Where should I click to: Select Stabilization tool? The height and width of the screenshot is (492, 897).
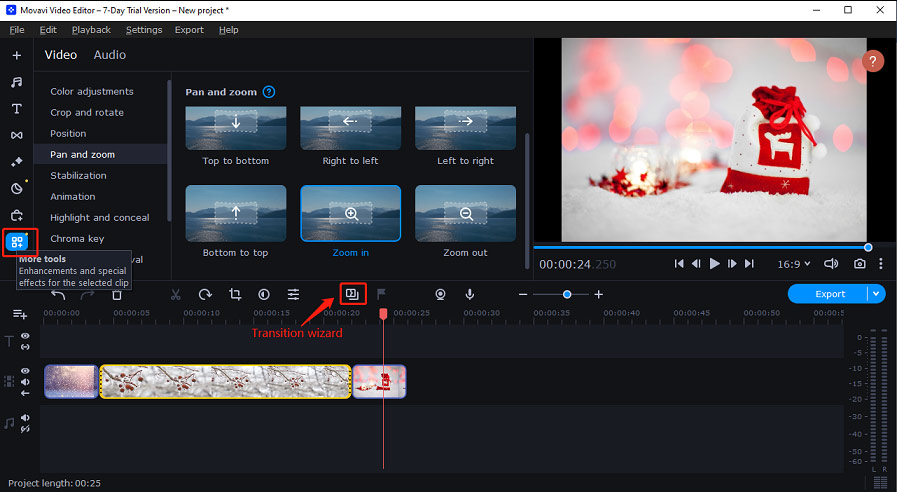(78, 176)
